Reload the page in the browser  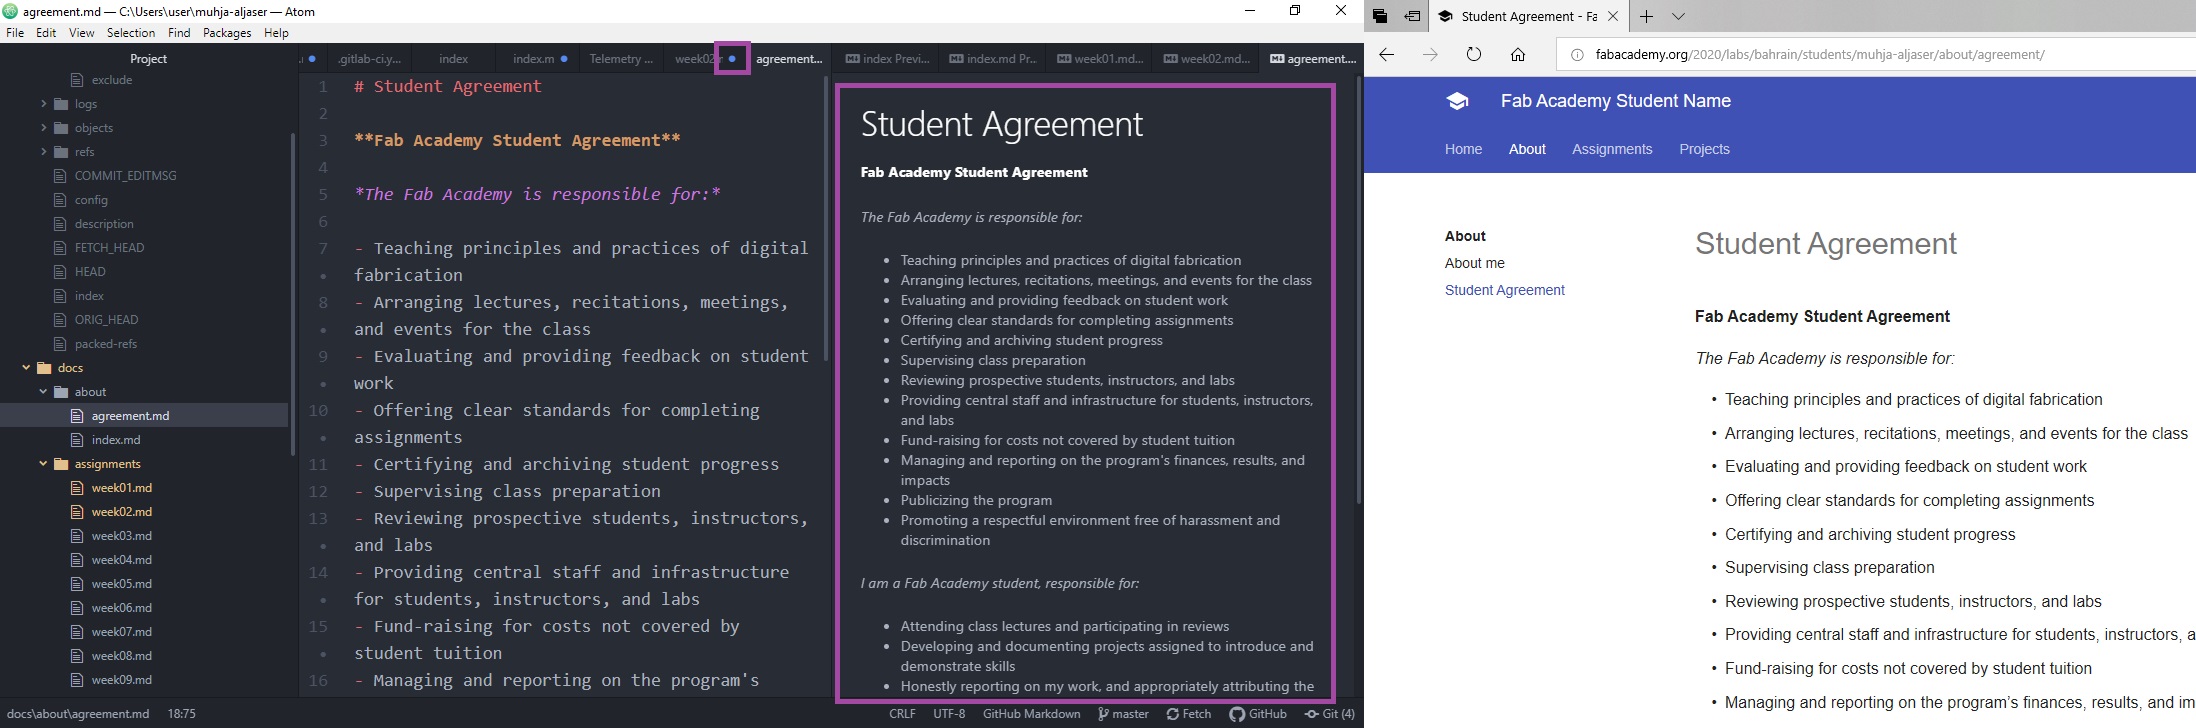pyautogui.click(x=1474, y=55)
